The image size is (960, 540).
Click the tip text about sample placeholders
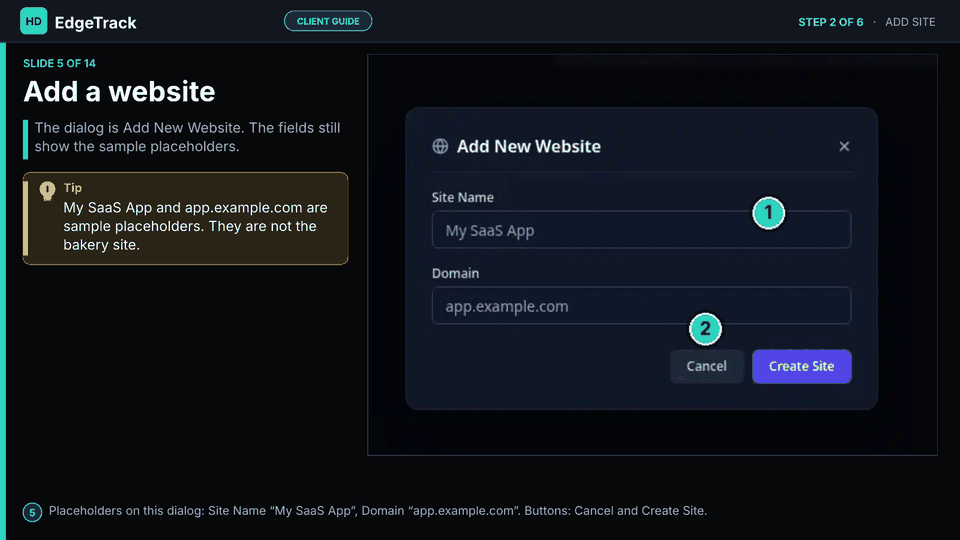(195, 226)
